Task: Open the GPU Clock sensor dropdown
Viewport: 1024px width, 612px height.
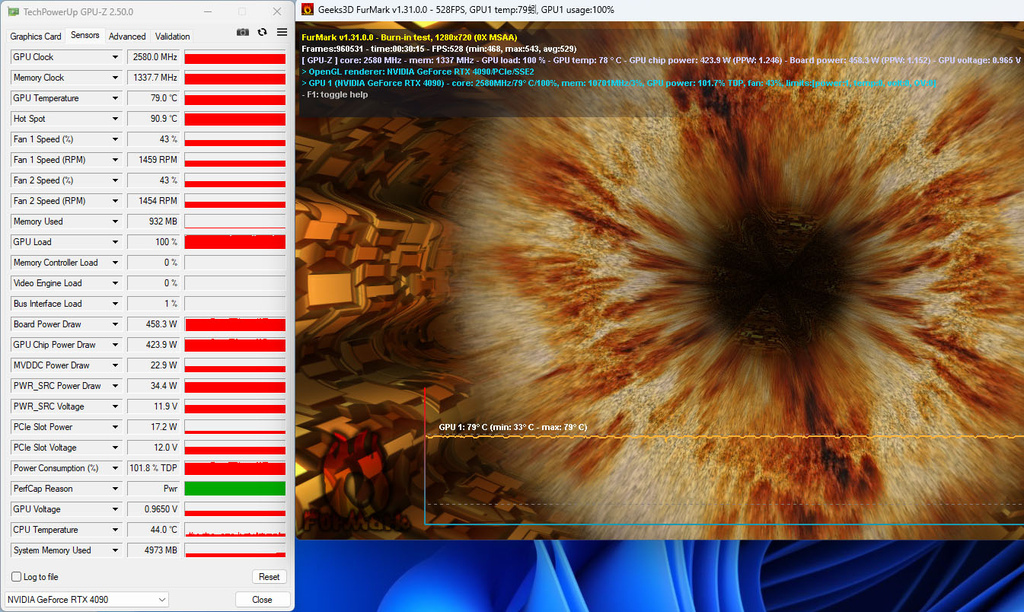Action: pyautogui.click(x=115, y=57)
